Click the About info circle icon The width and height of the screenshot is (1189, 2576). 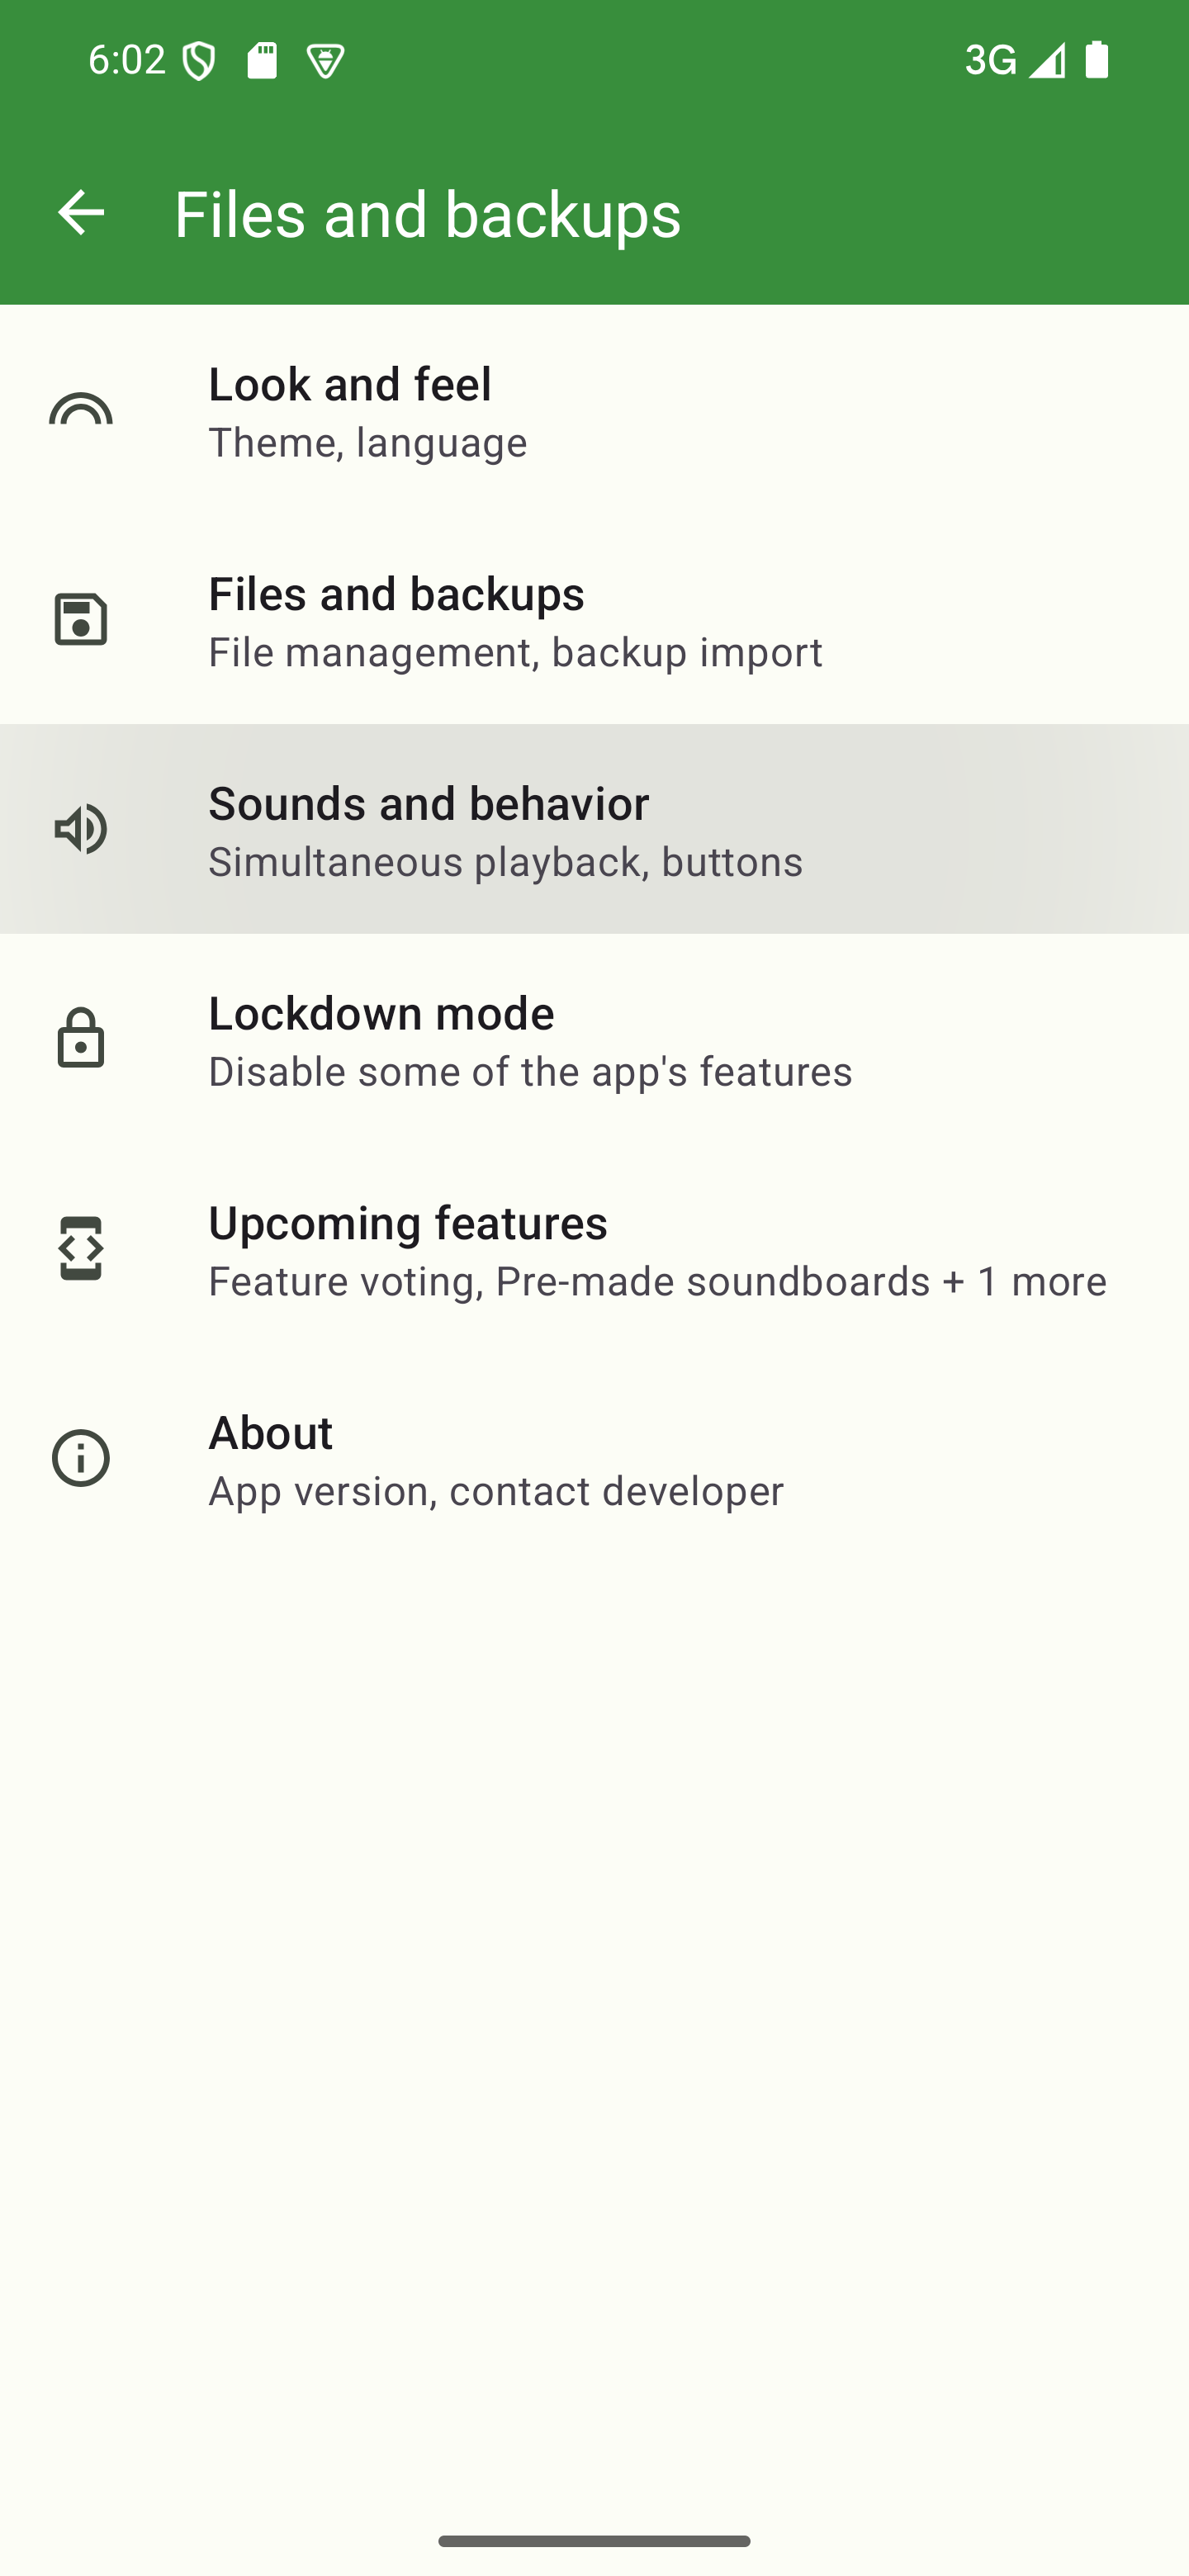pos(81,1458)
